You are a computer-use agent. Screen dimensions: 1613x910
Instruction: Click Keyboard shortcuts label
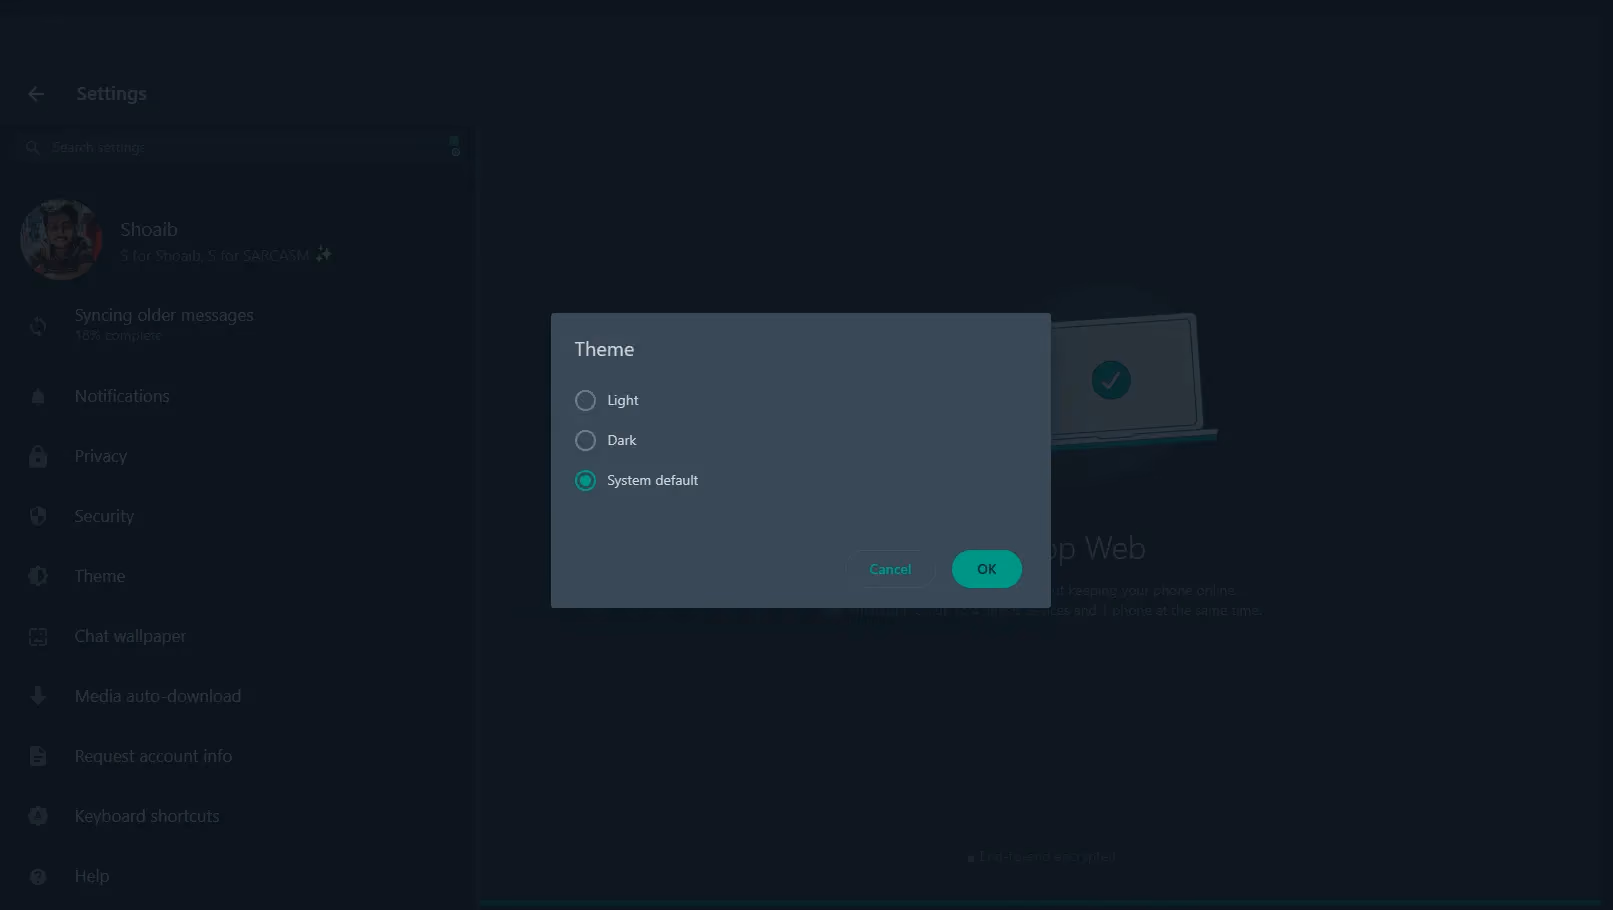[147, 816]
